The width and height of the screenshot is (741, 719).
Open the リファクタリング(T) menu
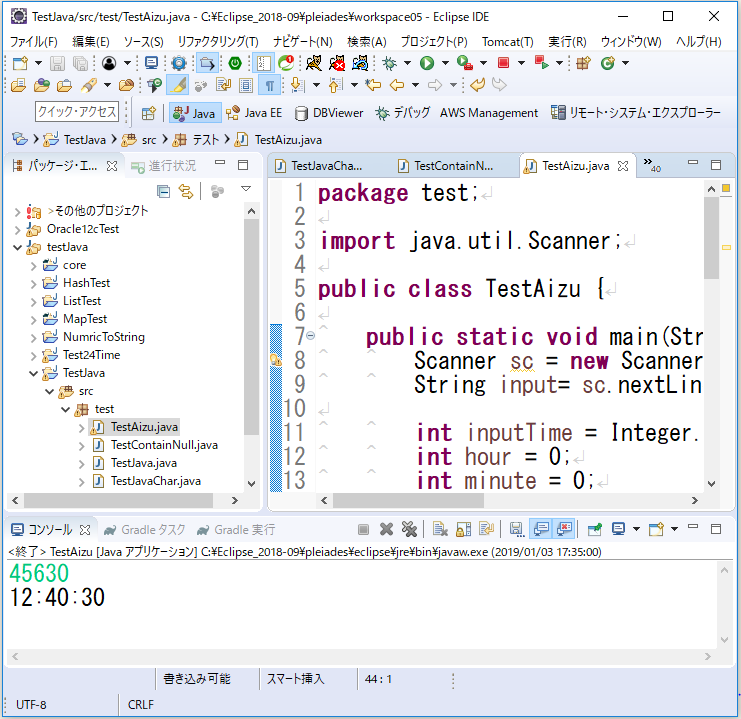218,42
